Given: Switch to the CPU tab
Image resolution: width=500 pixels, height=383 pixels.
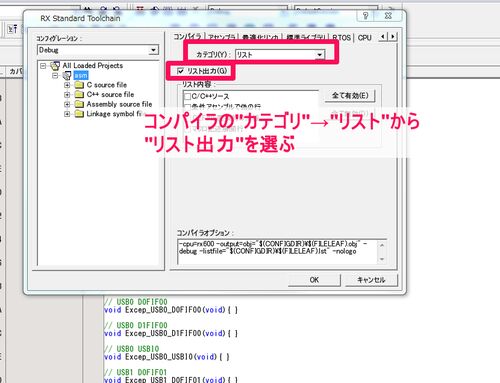Looking at the screenshot, I should (x=364, y=38).
